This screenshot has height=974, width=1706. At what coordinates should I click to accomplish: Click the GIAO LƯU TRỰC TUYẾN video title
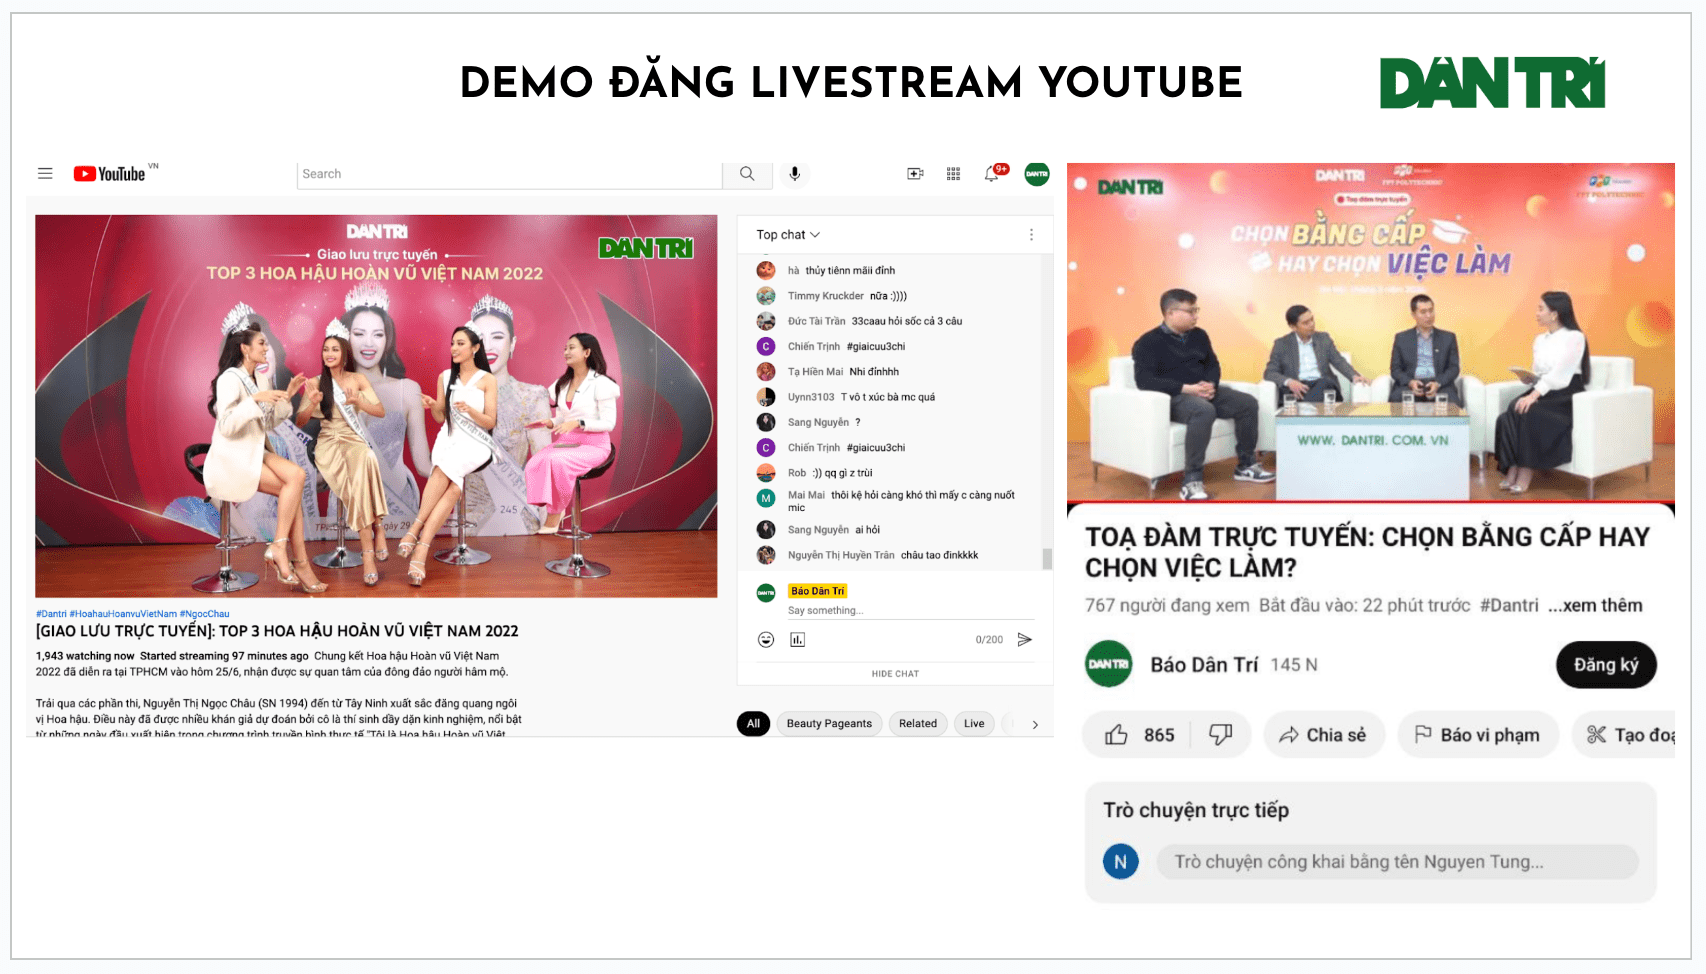click(x=277, y=631)
